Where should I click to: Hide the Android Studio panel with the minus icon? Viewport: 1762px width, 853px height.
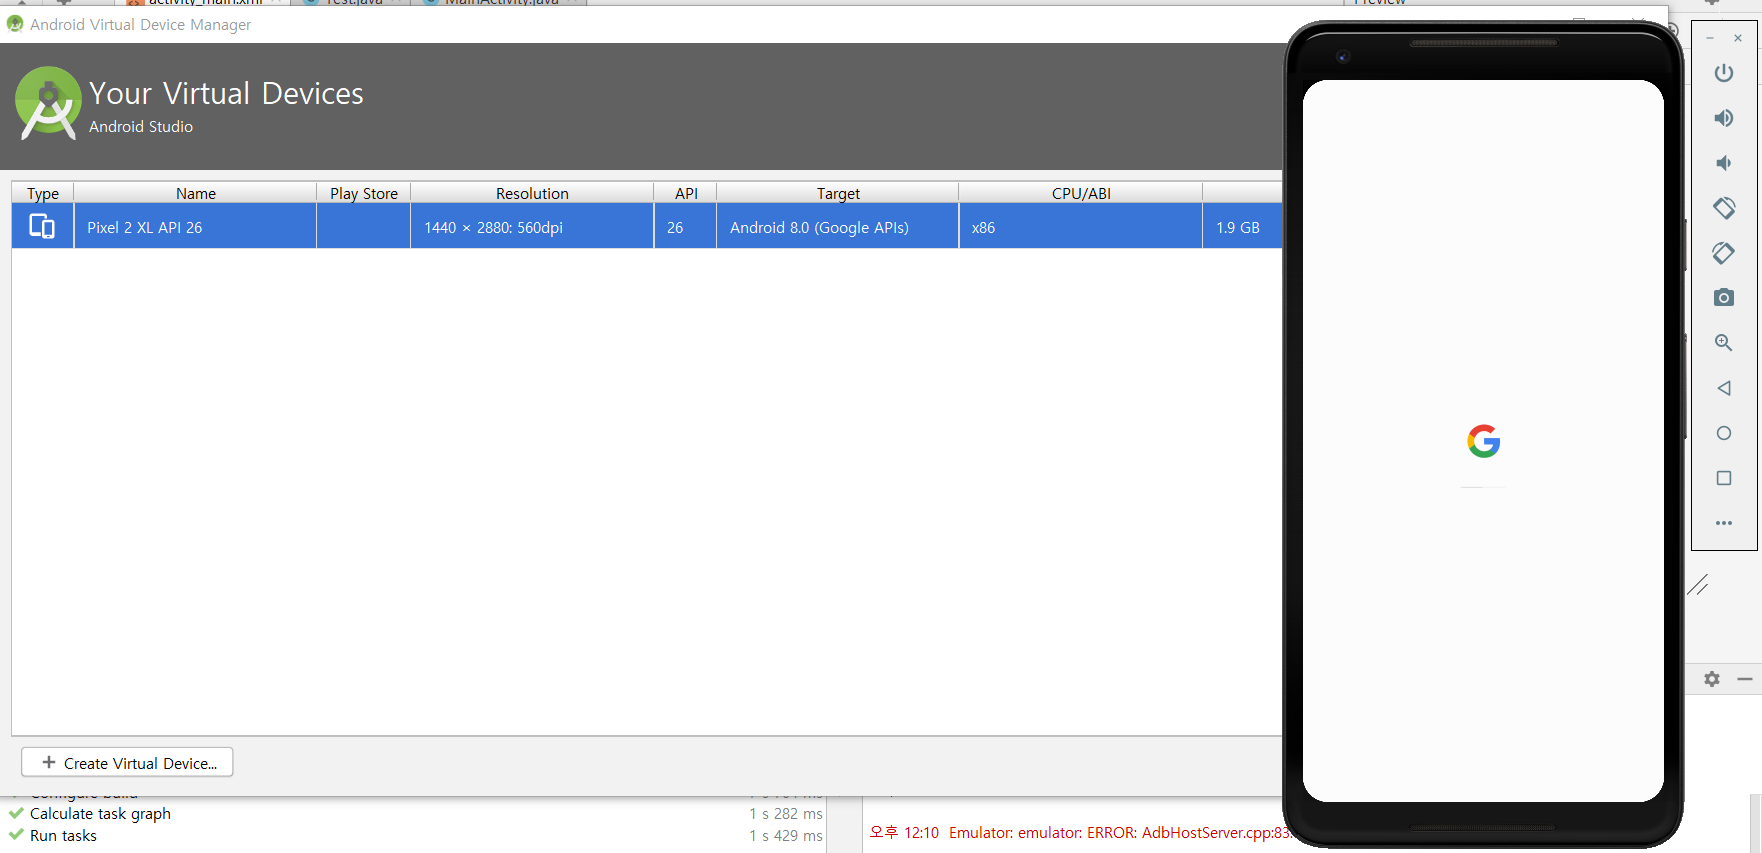(x=1745, y=679)
